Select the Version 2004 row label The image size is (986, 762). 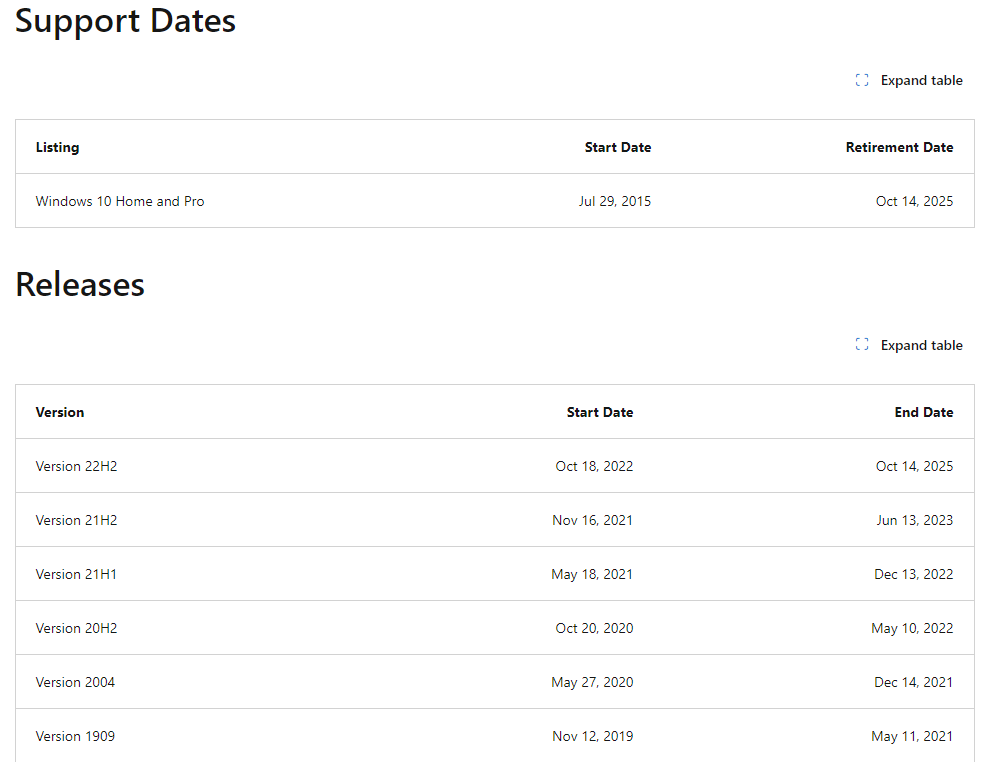point(75,682)
